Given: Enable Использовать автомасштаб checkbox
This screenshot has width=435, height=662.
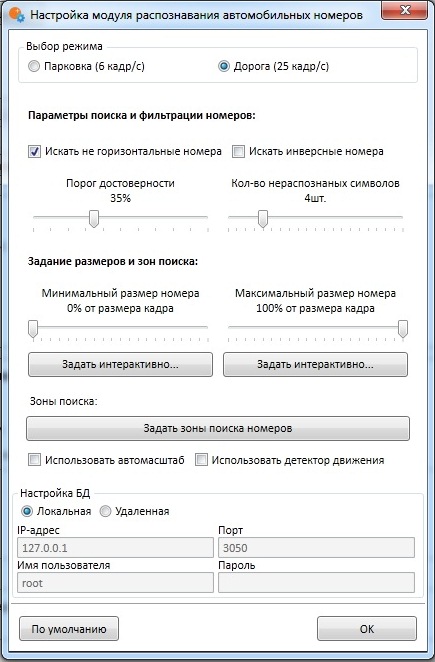Looking at the screenshot, I should pos(34,460).
